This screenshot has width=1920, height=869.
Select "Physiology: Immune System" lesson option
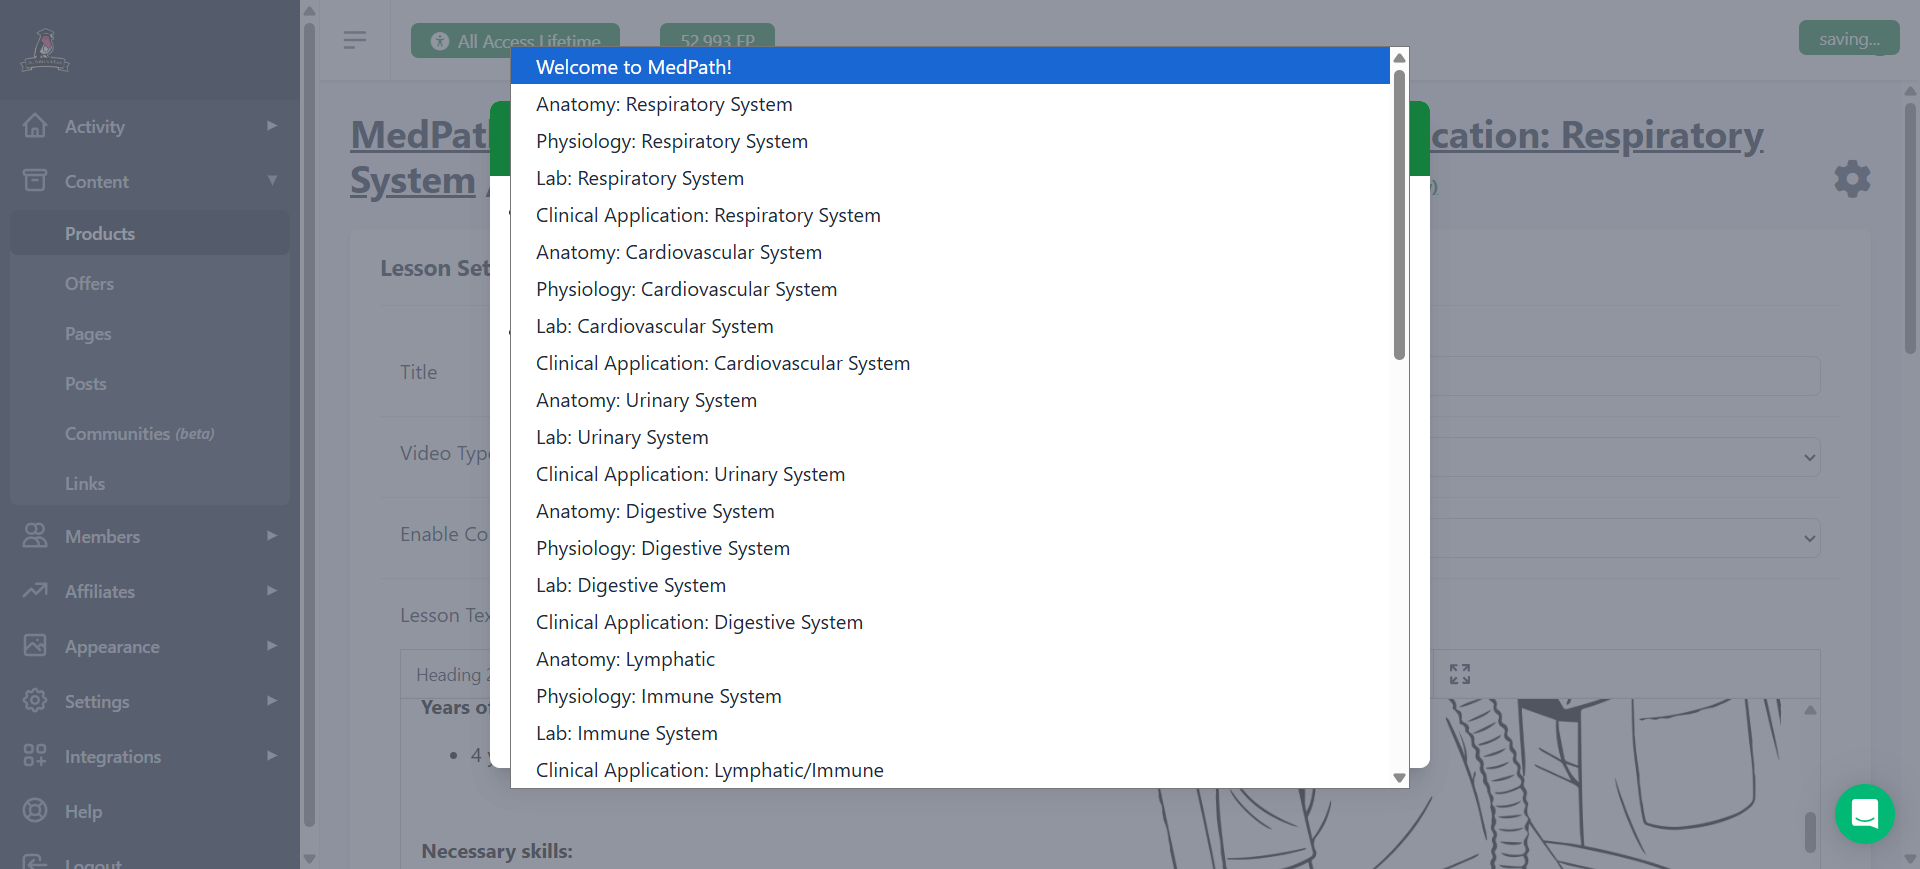[x=658, y=696]
